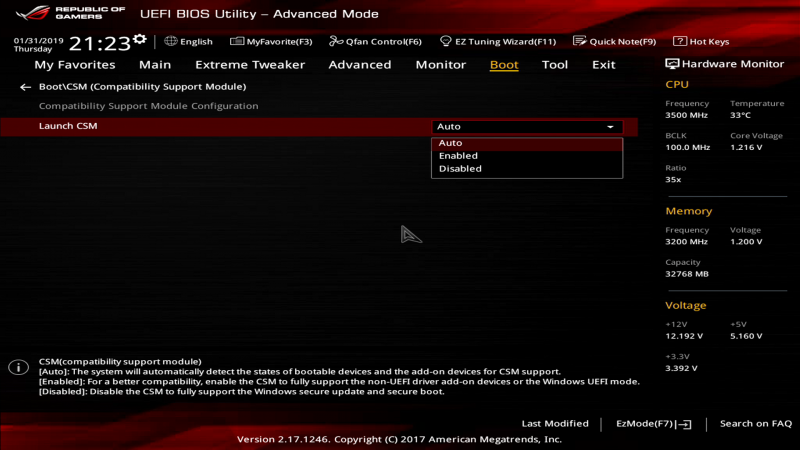Open the Launch CSM dropdown arrow
Image resolution: width=800 pixels, height=450 pixels.
tap(610, 127)
